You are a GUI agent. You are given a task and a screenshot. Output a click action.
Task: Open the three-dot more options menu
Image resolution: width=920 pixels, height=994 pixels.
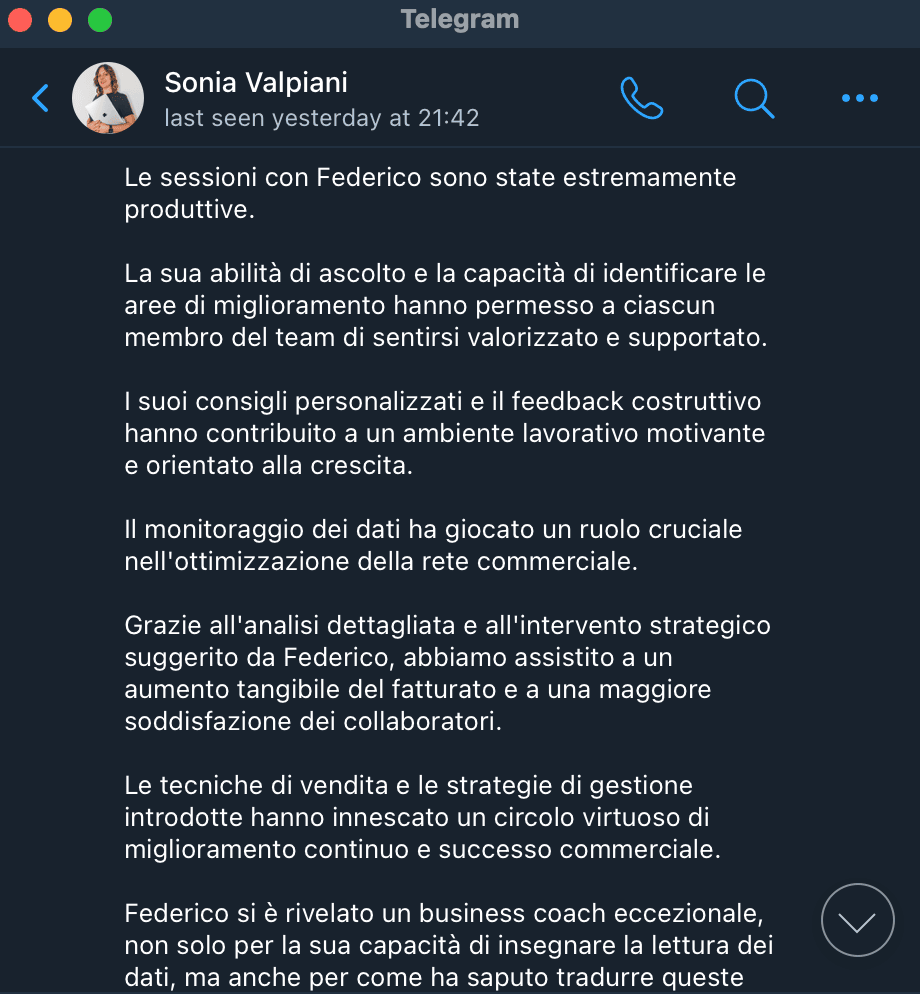tap(859, 98)
